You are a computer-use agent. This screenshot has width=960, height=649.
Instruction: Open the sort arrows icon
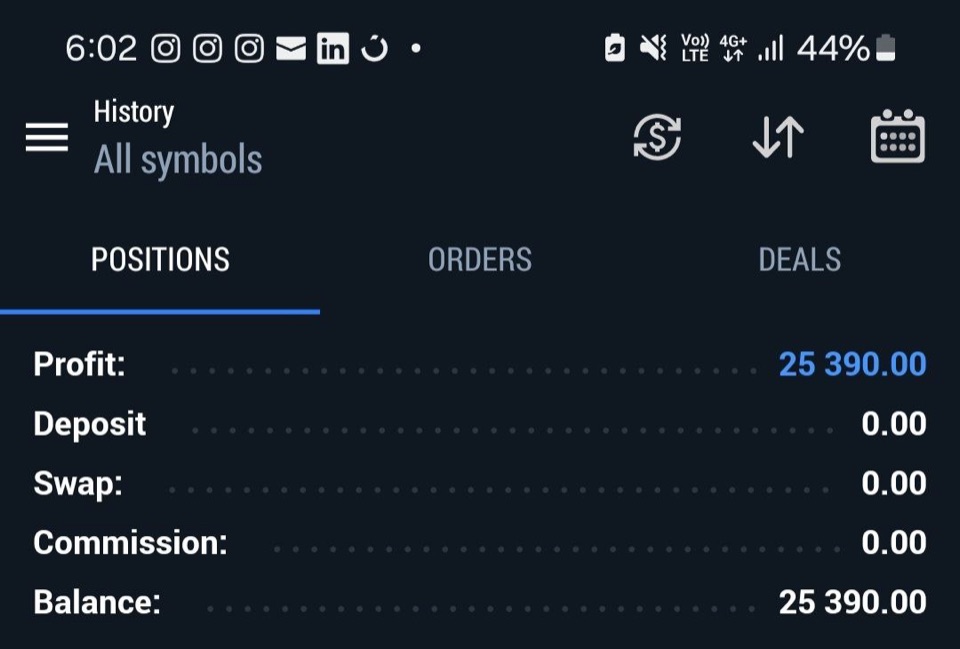[778, 137]
